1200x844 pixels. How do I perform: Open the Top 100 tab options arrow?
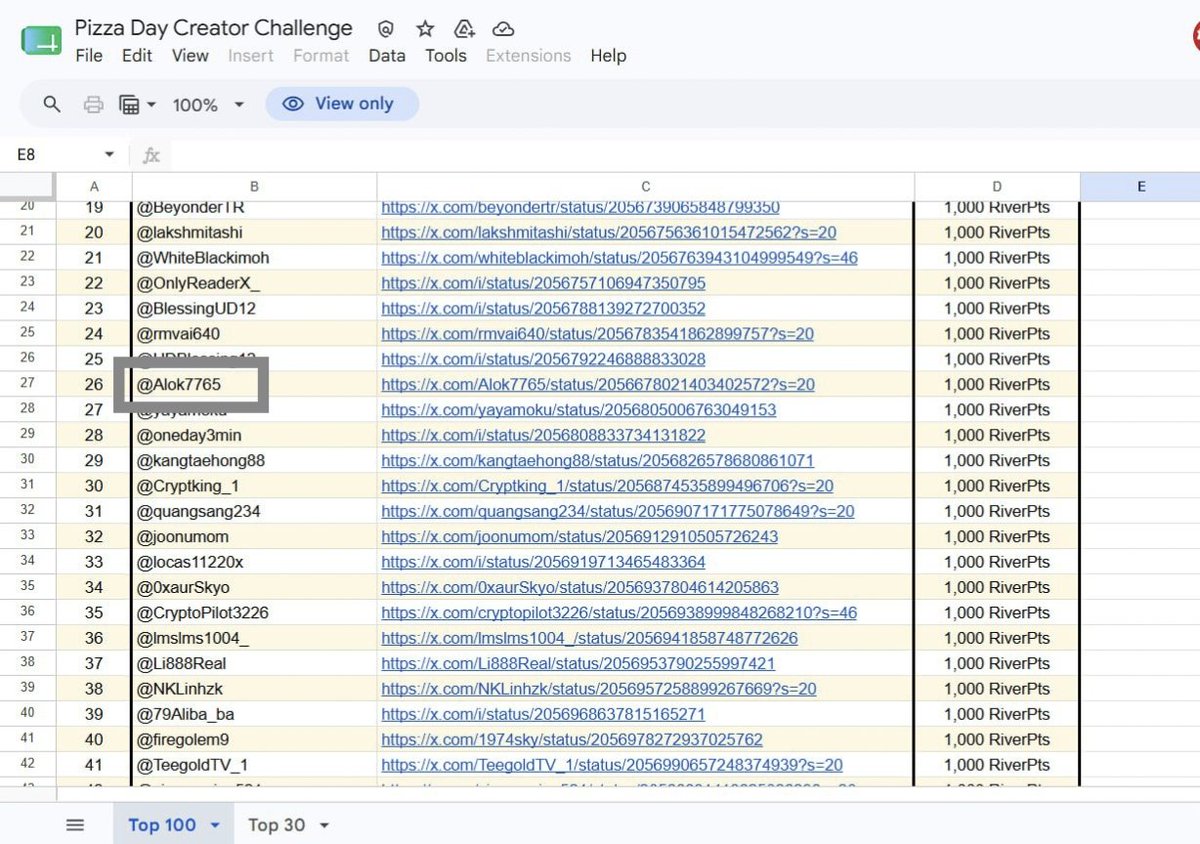click(215, 825)
